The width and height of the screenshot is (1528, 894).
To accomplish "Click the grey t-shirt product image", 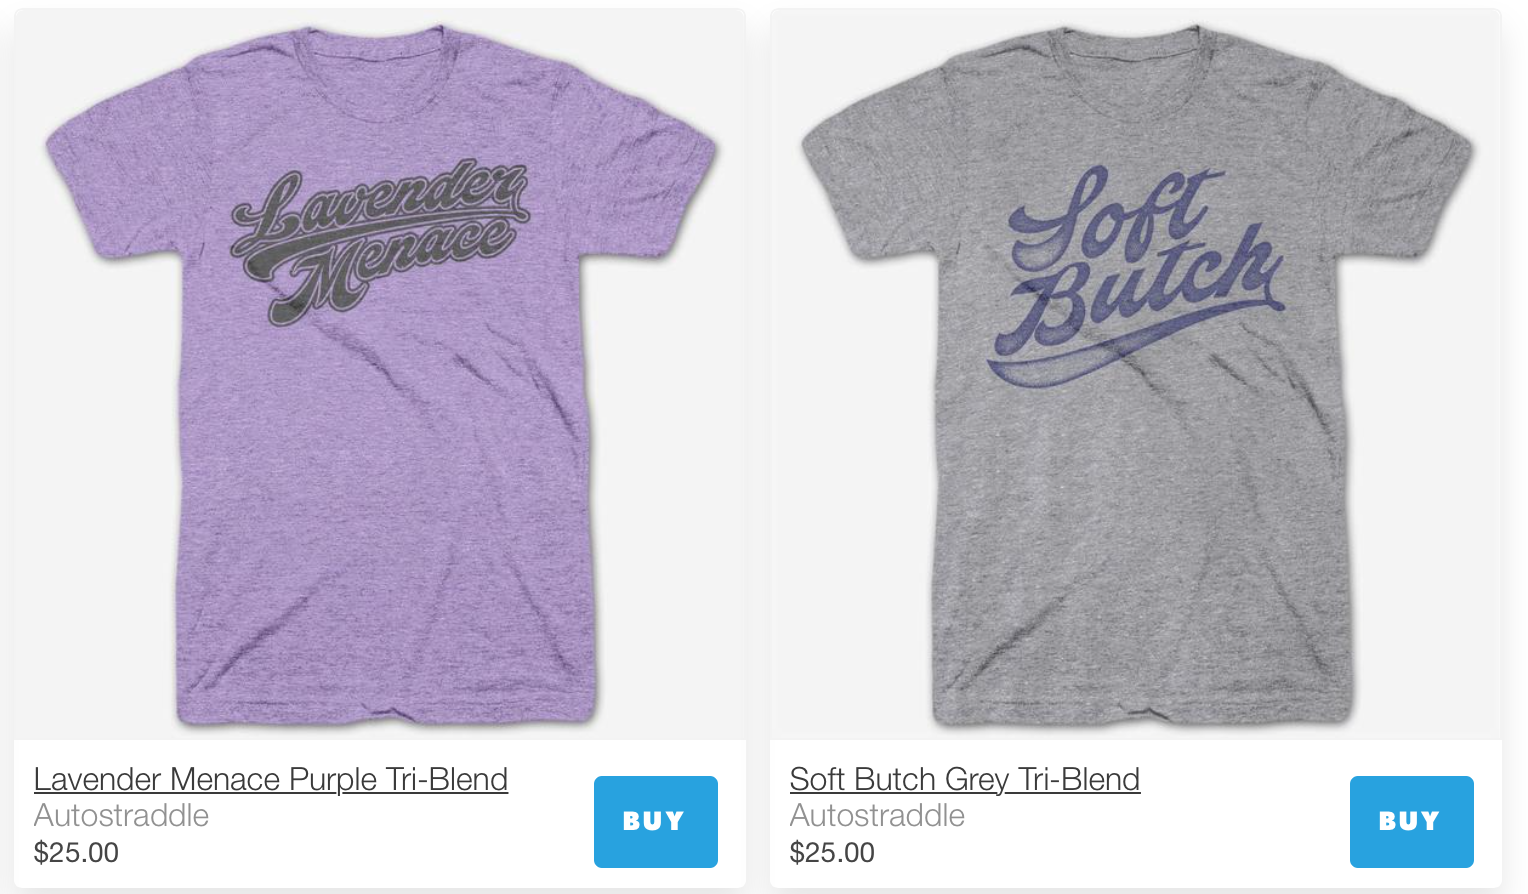I will (1137, 375).
